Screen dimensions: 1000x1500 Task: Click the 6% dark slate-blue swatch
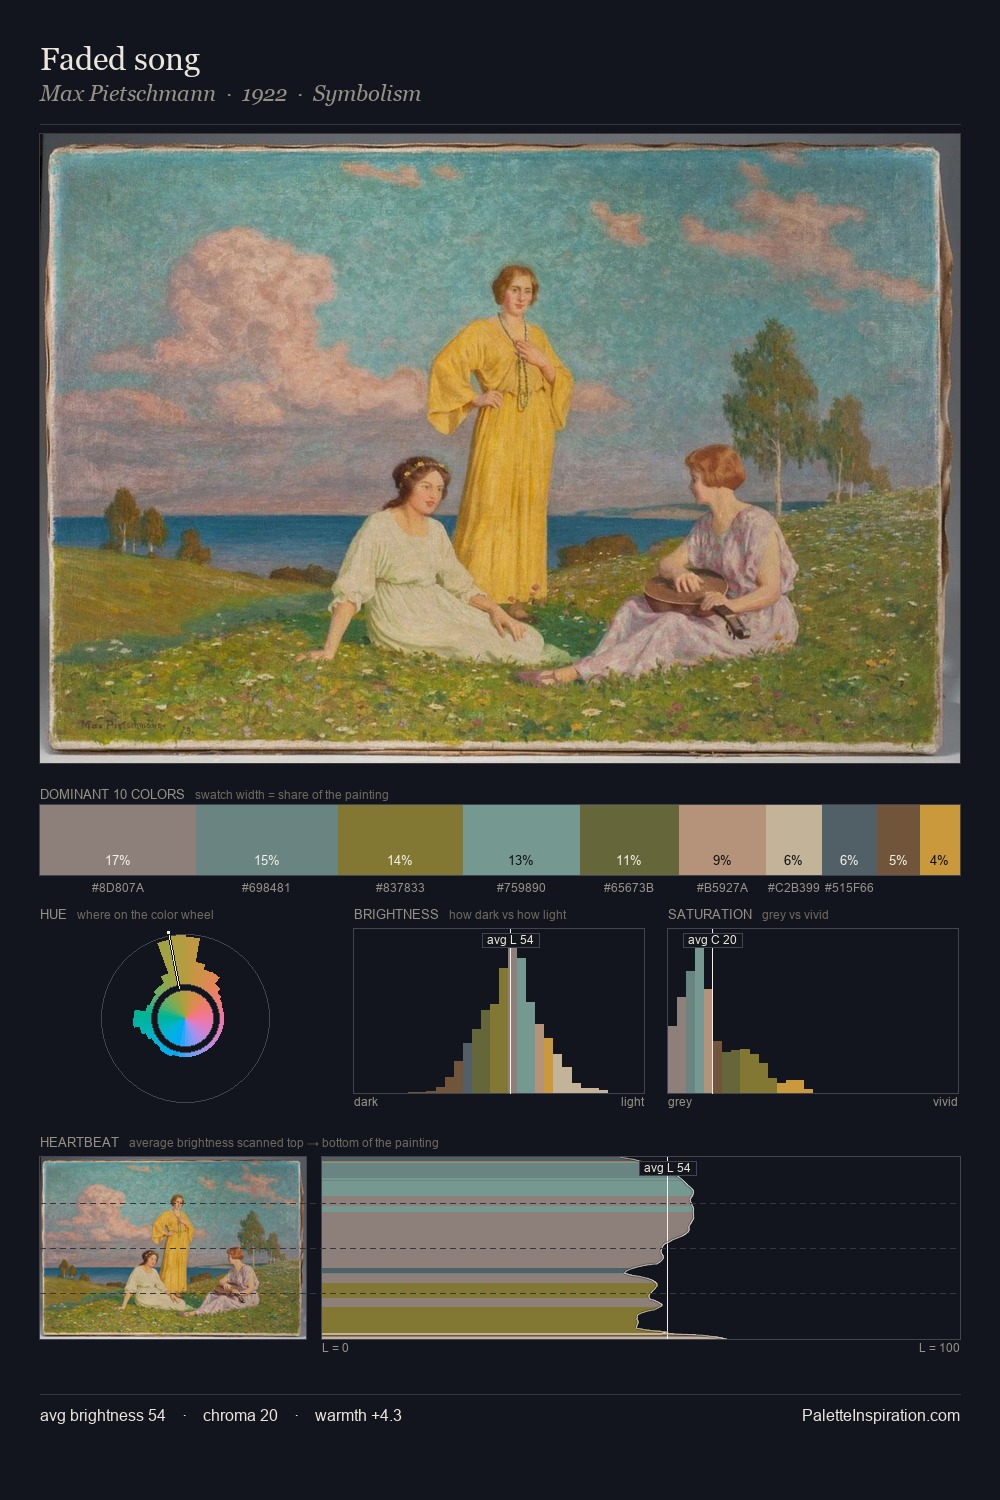(x=849, y=840)
